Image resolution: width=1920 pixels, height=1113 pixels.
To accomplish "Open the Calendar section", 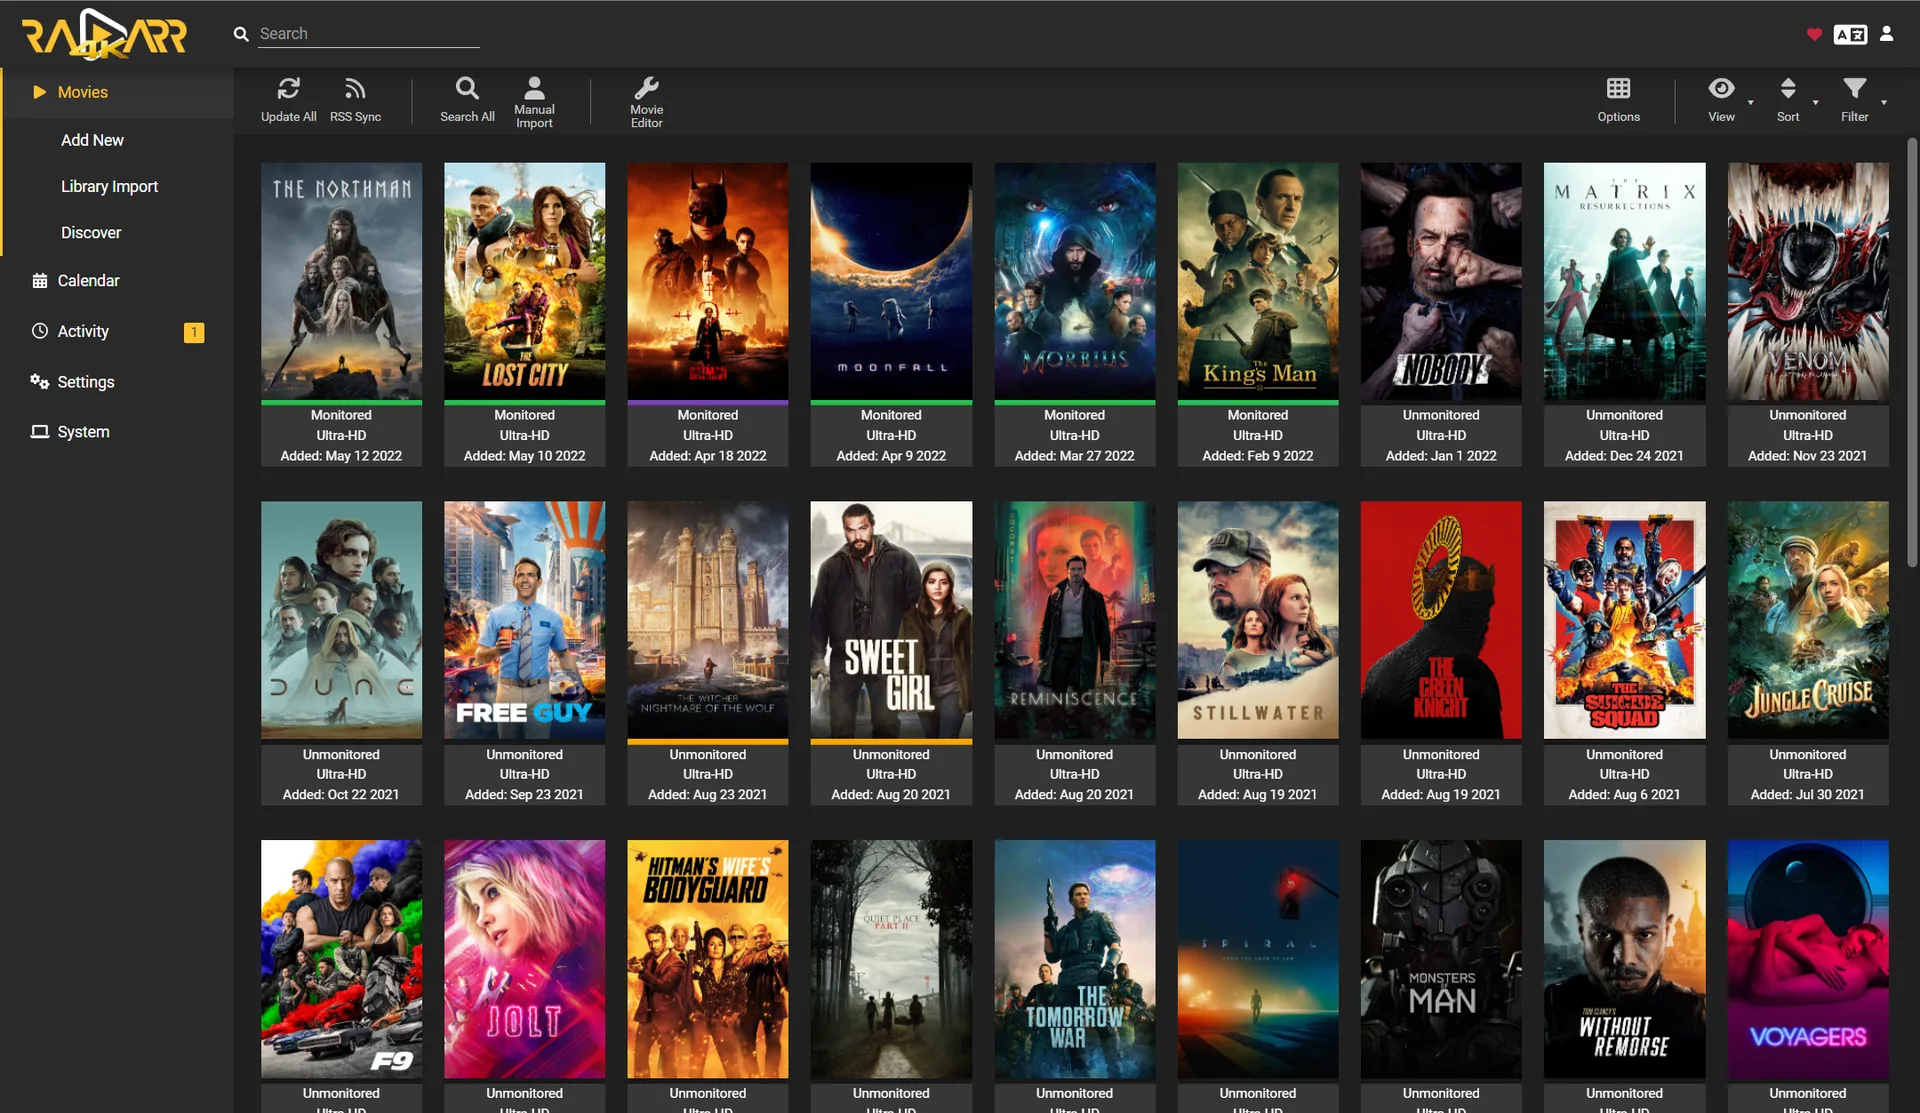I will pos(89,280).
